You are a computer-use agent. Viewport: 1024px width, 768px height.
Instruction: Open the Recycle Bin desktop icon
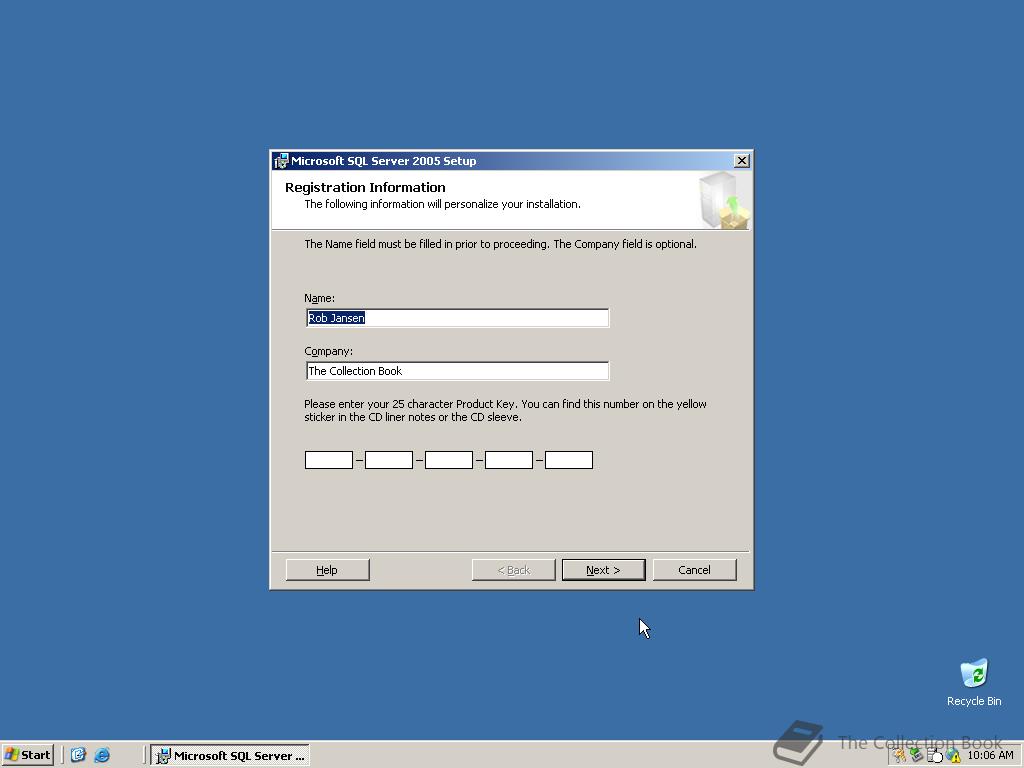pos(974,682)
